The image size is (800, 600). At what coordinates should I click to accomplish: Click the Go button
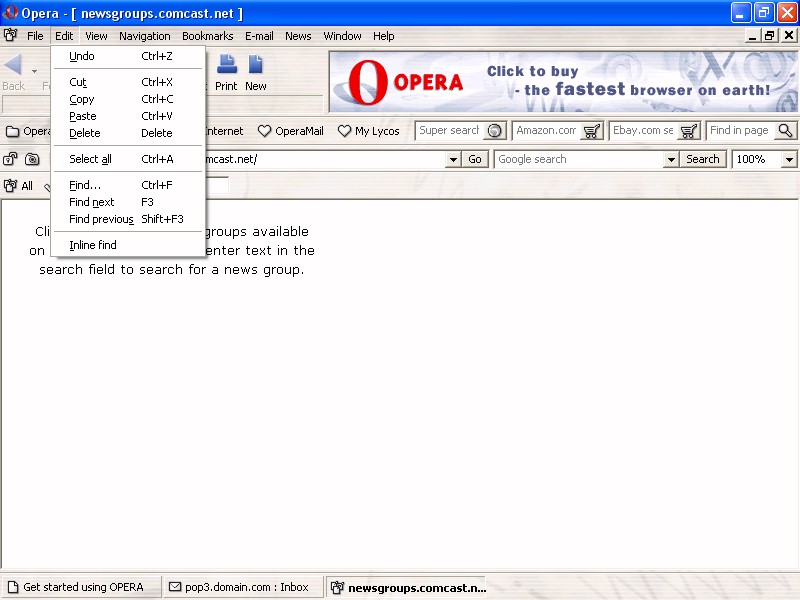tap(474, 160)
